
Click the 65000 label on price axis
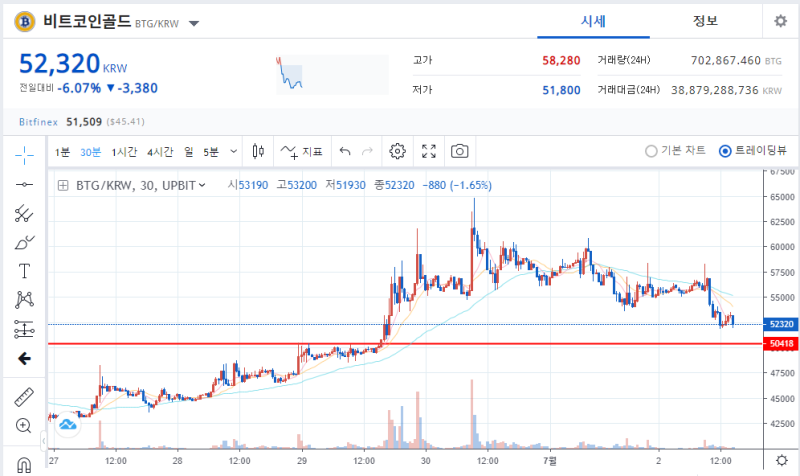click(782, 196)
